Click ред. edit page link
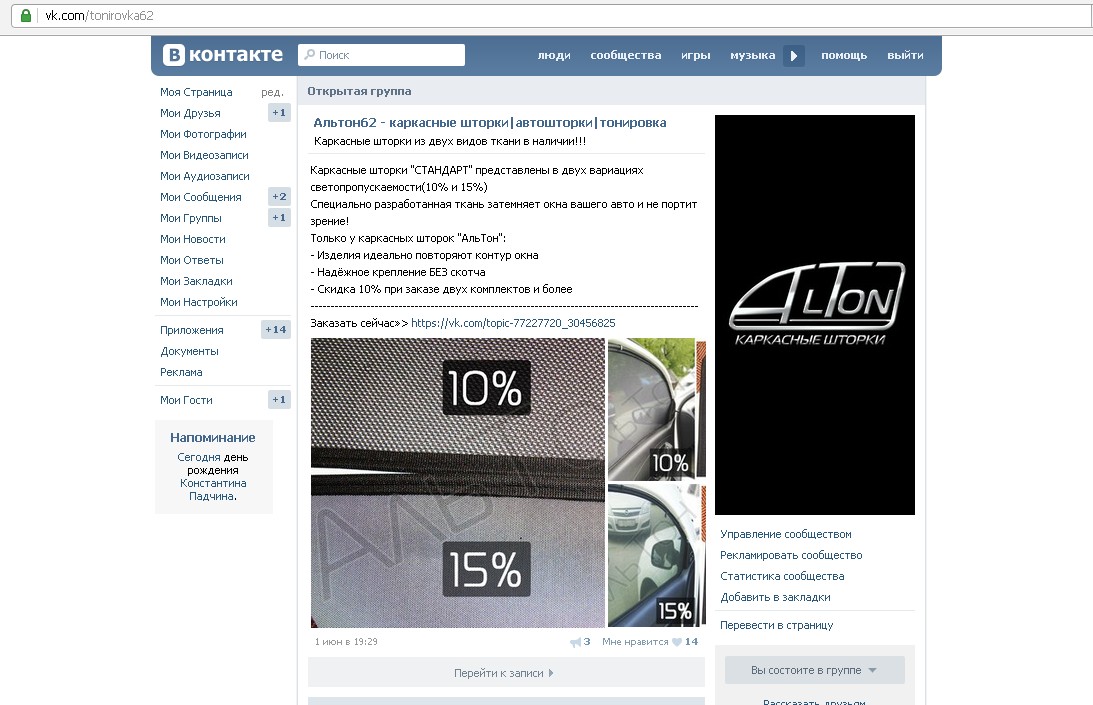Image resolution: width=1093 pixels, height=705 pixels. coord(273,92)
